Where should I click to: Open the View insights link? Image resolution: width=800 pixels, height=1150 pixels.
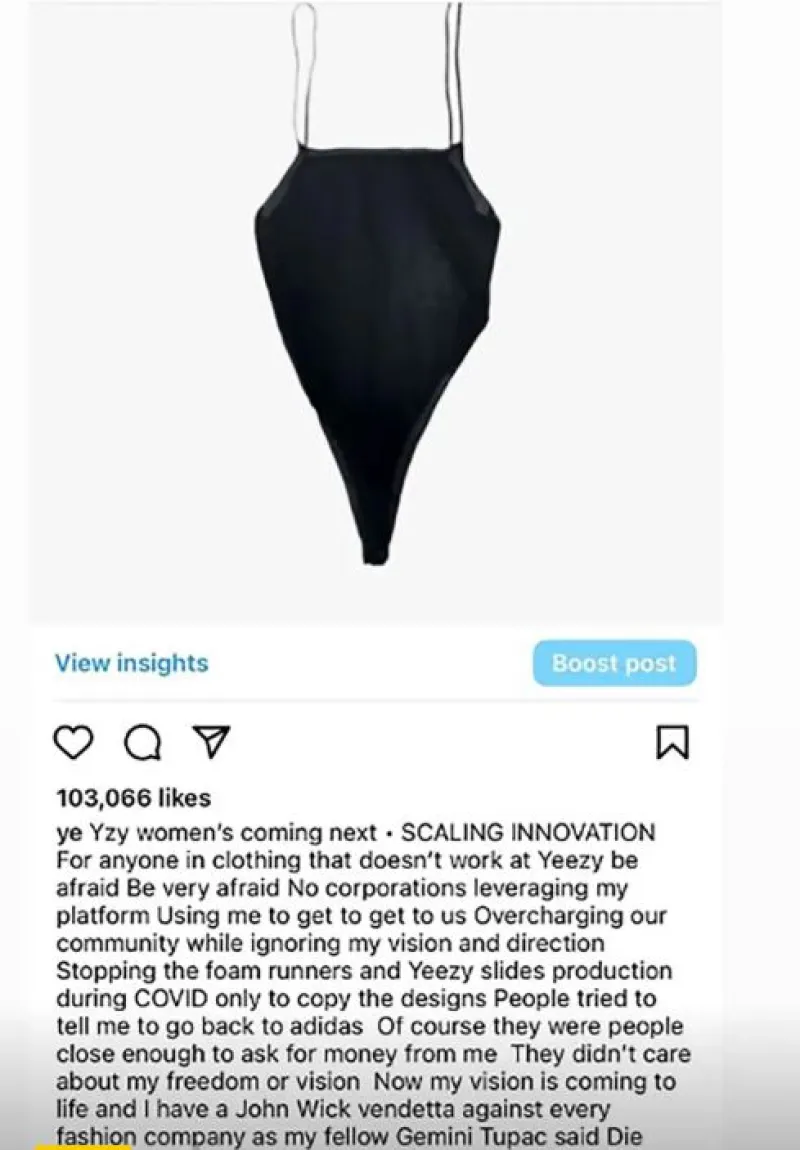tap(132, 663)
